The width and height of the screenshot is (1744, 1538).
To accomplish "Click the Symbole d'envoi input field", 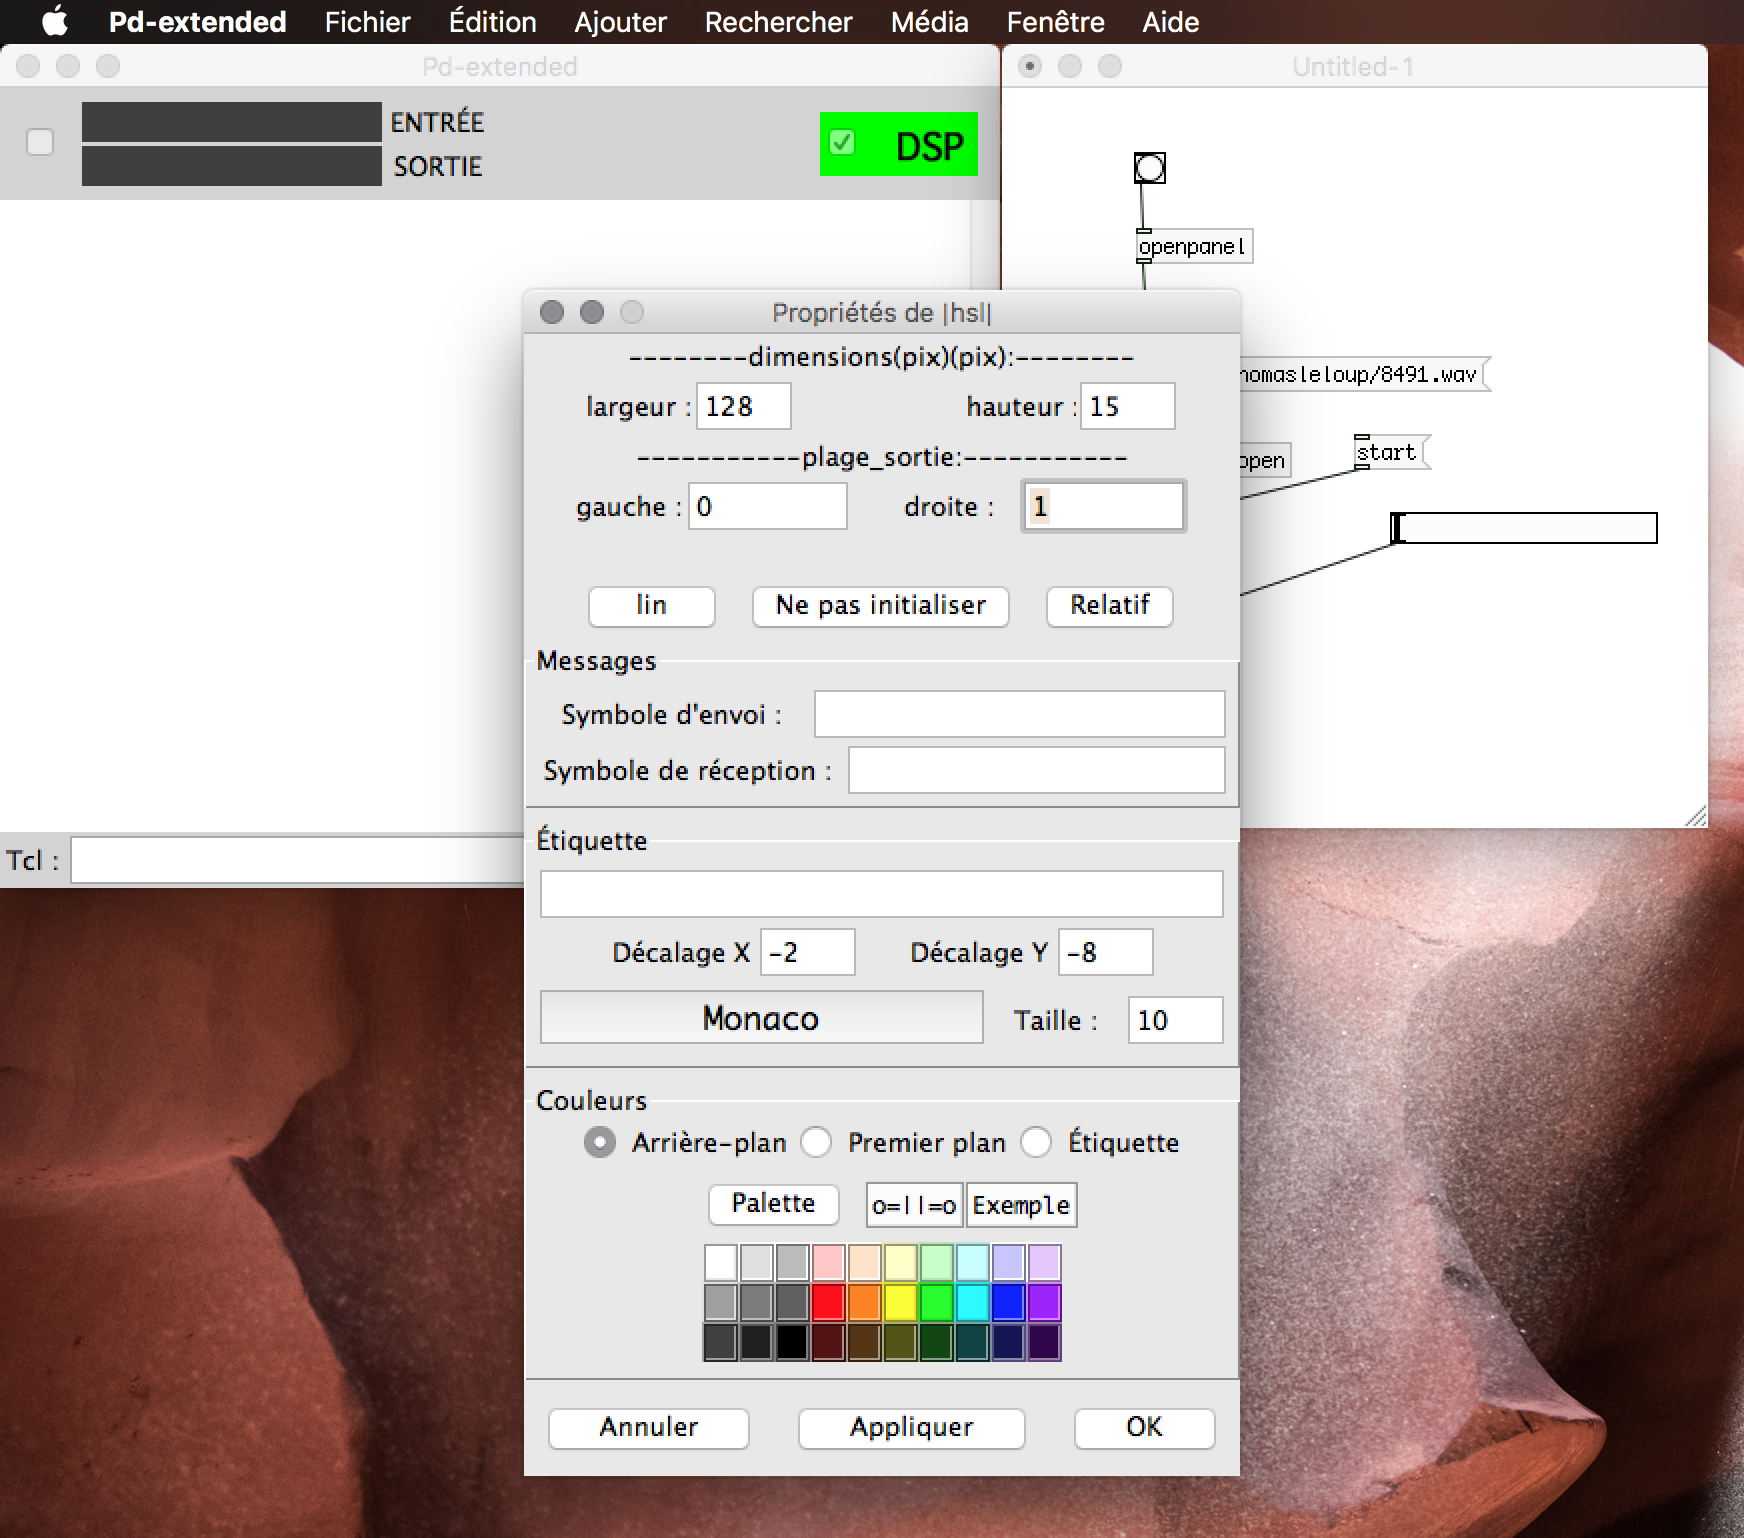I will tap(1019, 714).
